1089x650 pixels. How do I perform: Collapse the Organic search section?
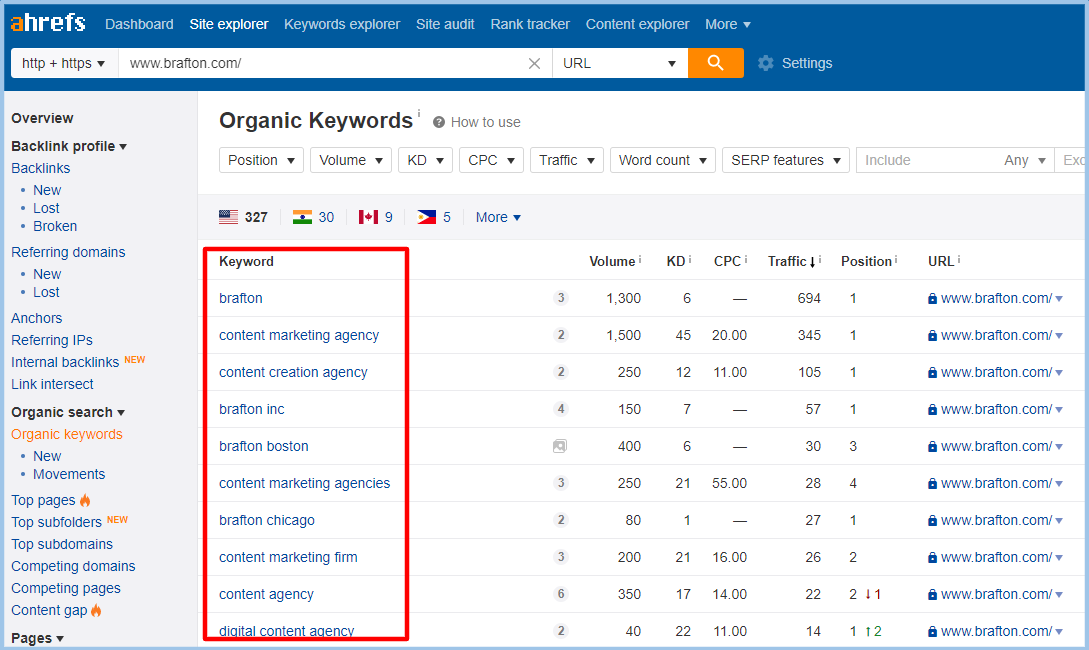[x=68, y=412]
